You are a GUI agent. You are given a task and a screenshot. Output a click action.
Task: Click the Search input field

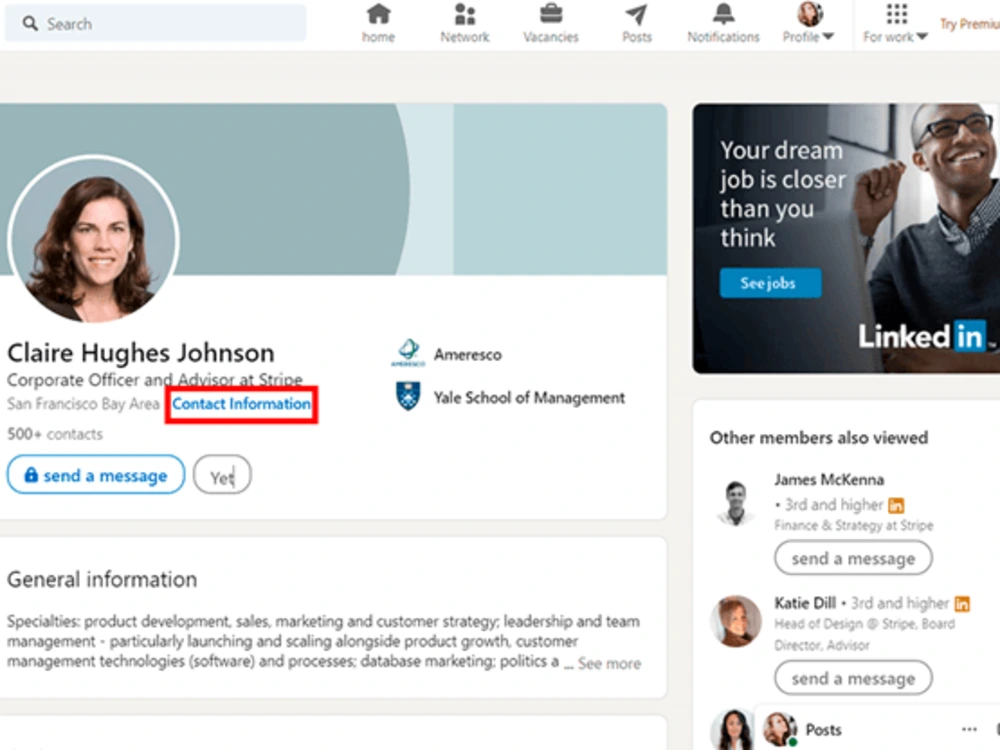click(156, 24)
